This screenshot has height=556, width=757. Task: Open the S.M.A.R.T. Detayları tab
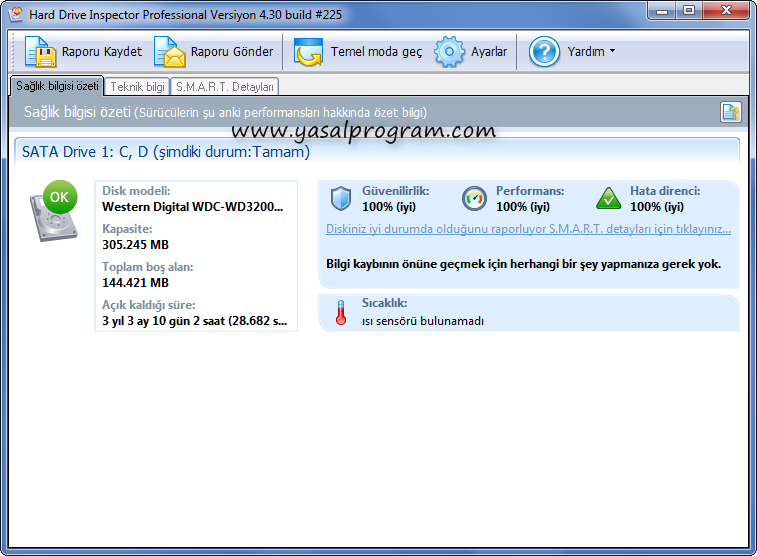(225, 87)
